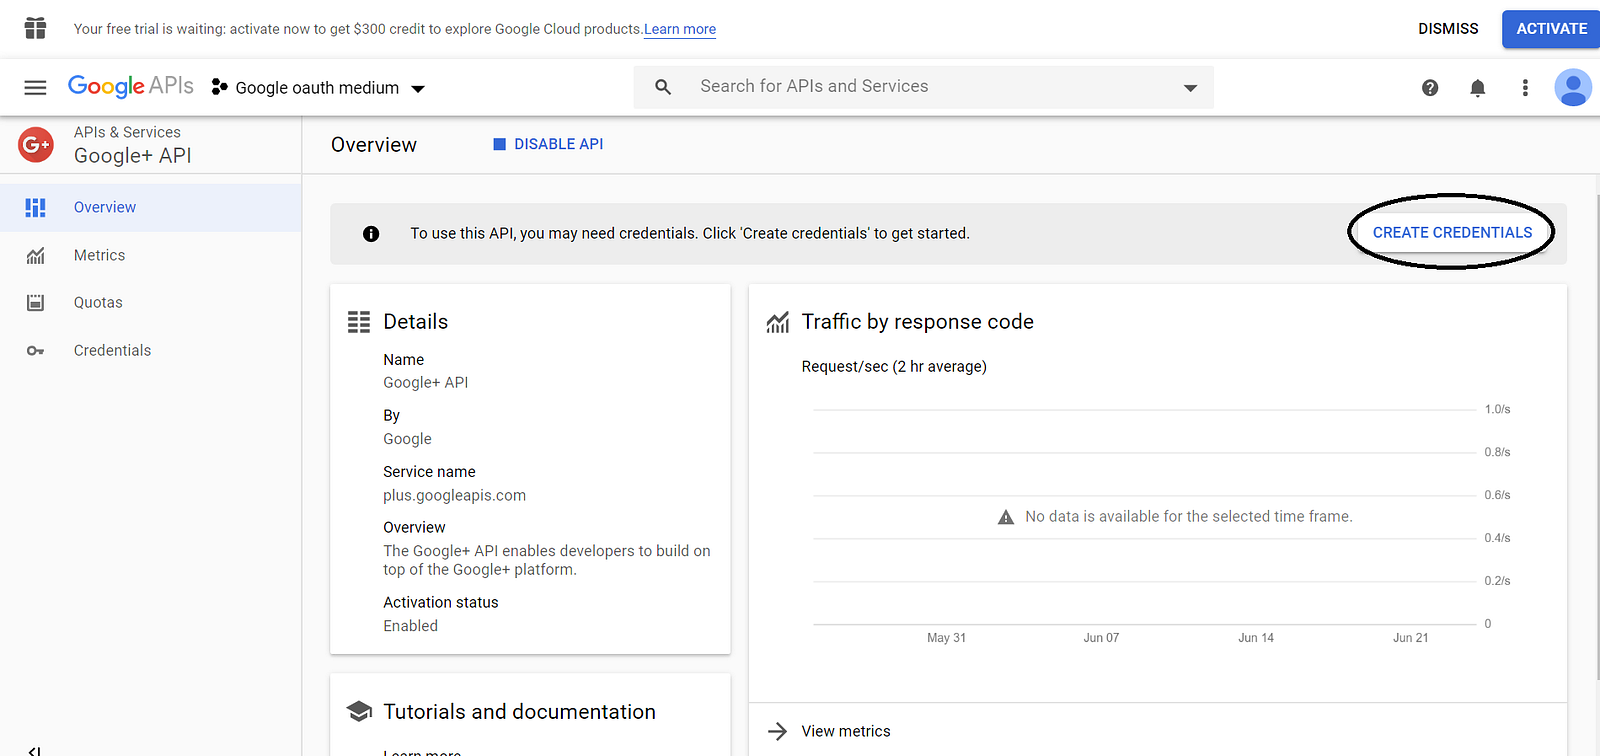Screen dimensions: 1600x756
Task: Click the Tutorials and documentation heading
Action: point(519,712)
